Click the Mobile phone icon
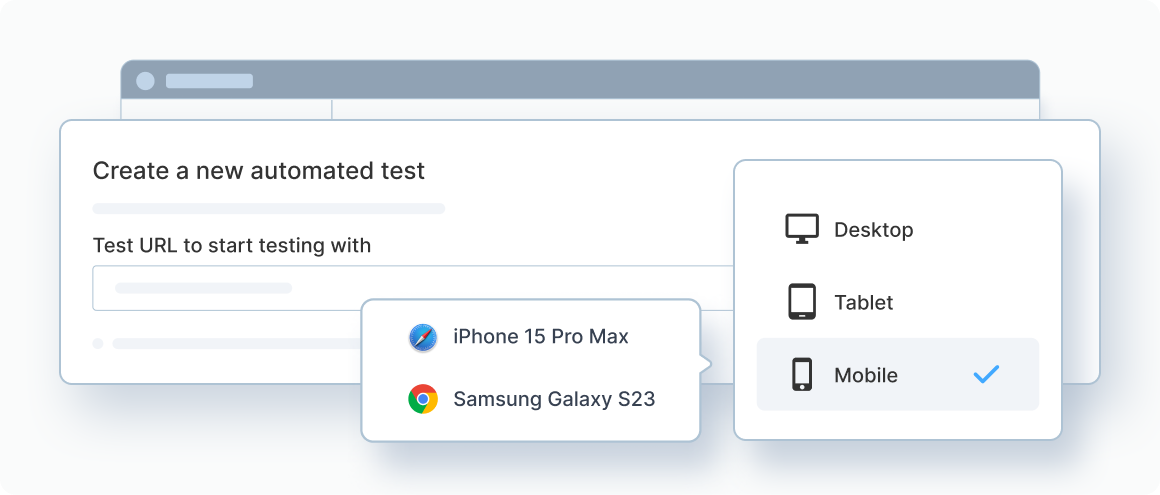 click(x=802, y=375)
